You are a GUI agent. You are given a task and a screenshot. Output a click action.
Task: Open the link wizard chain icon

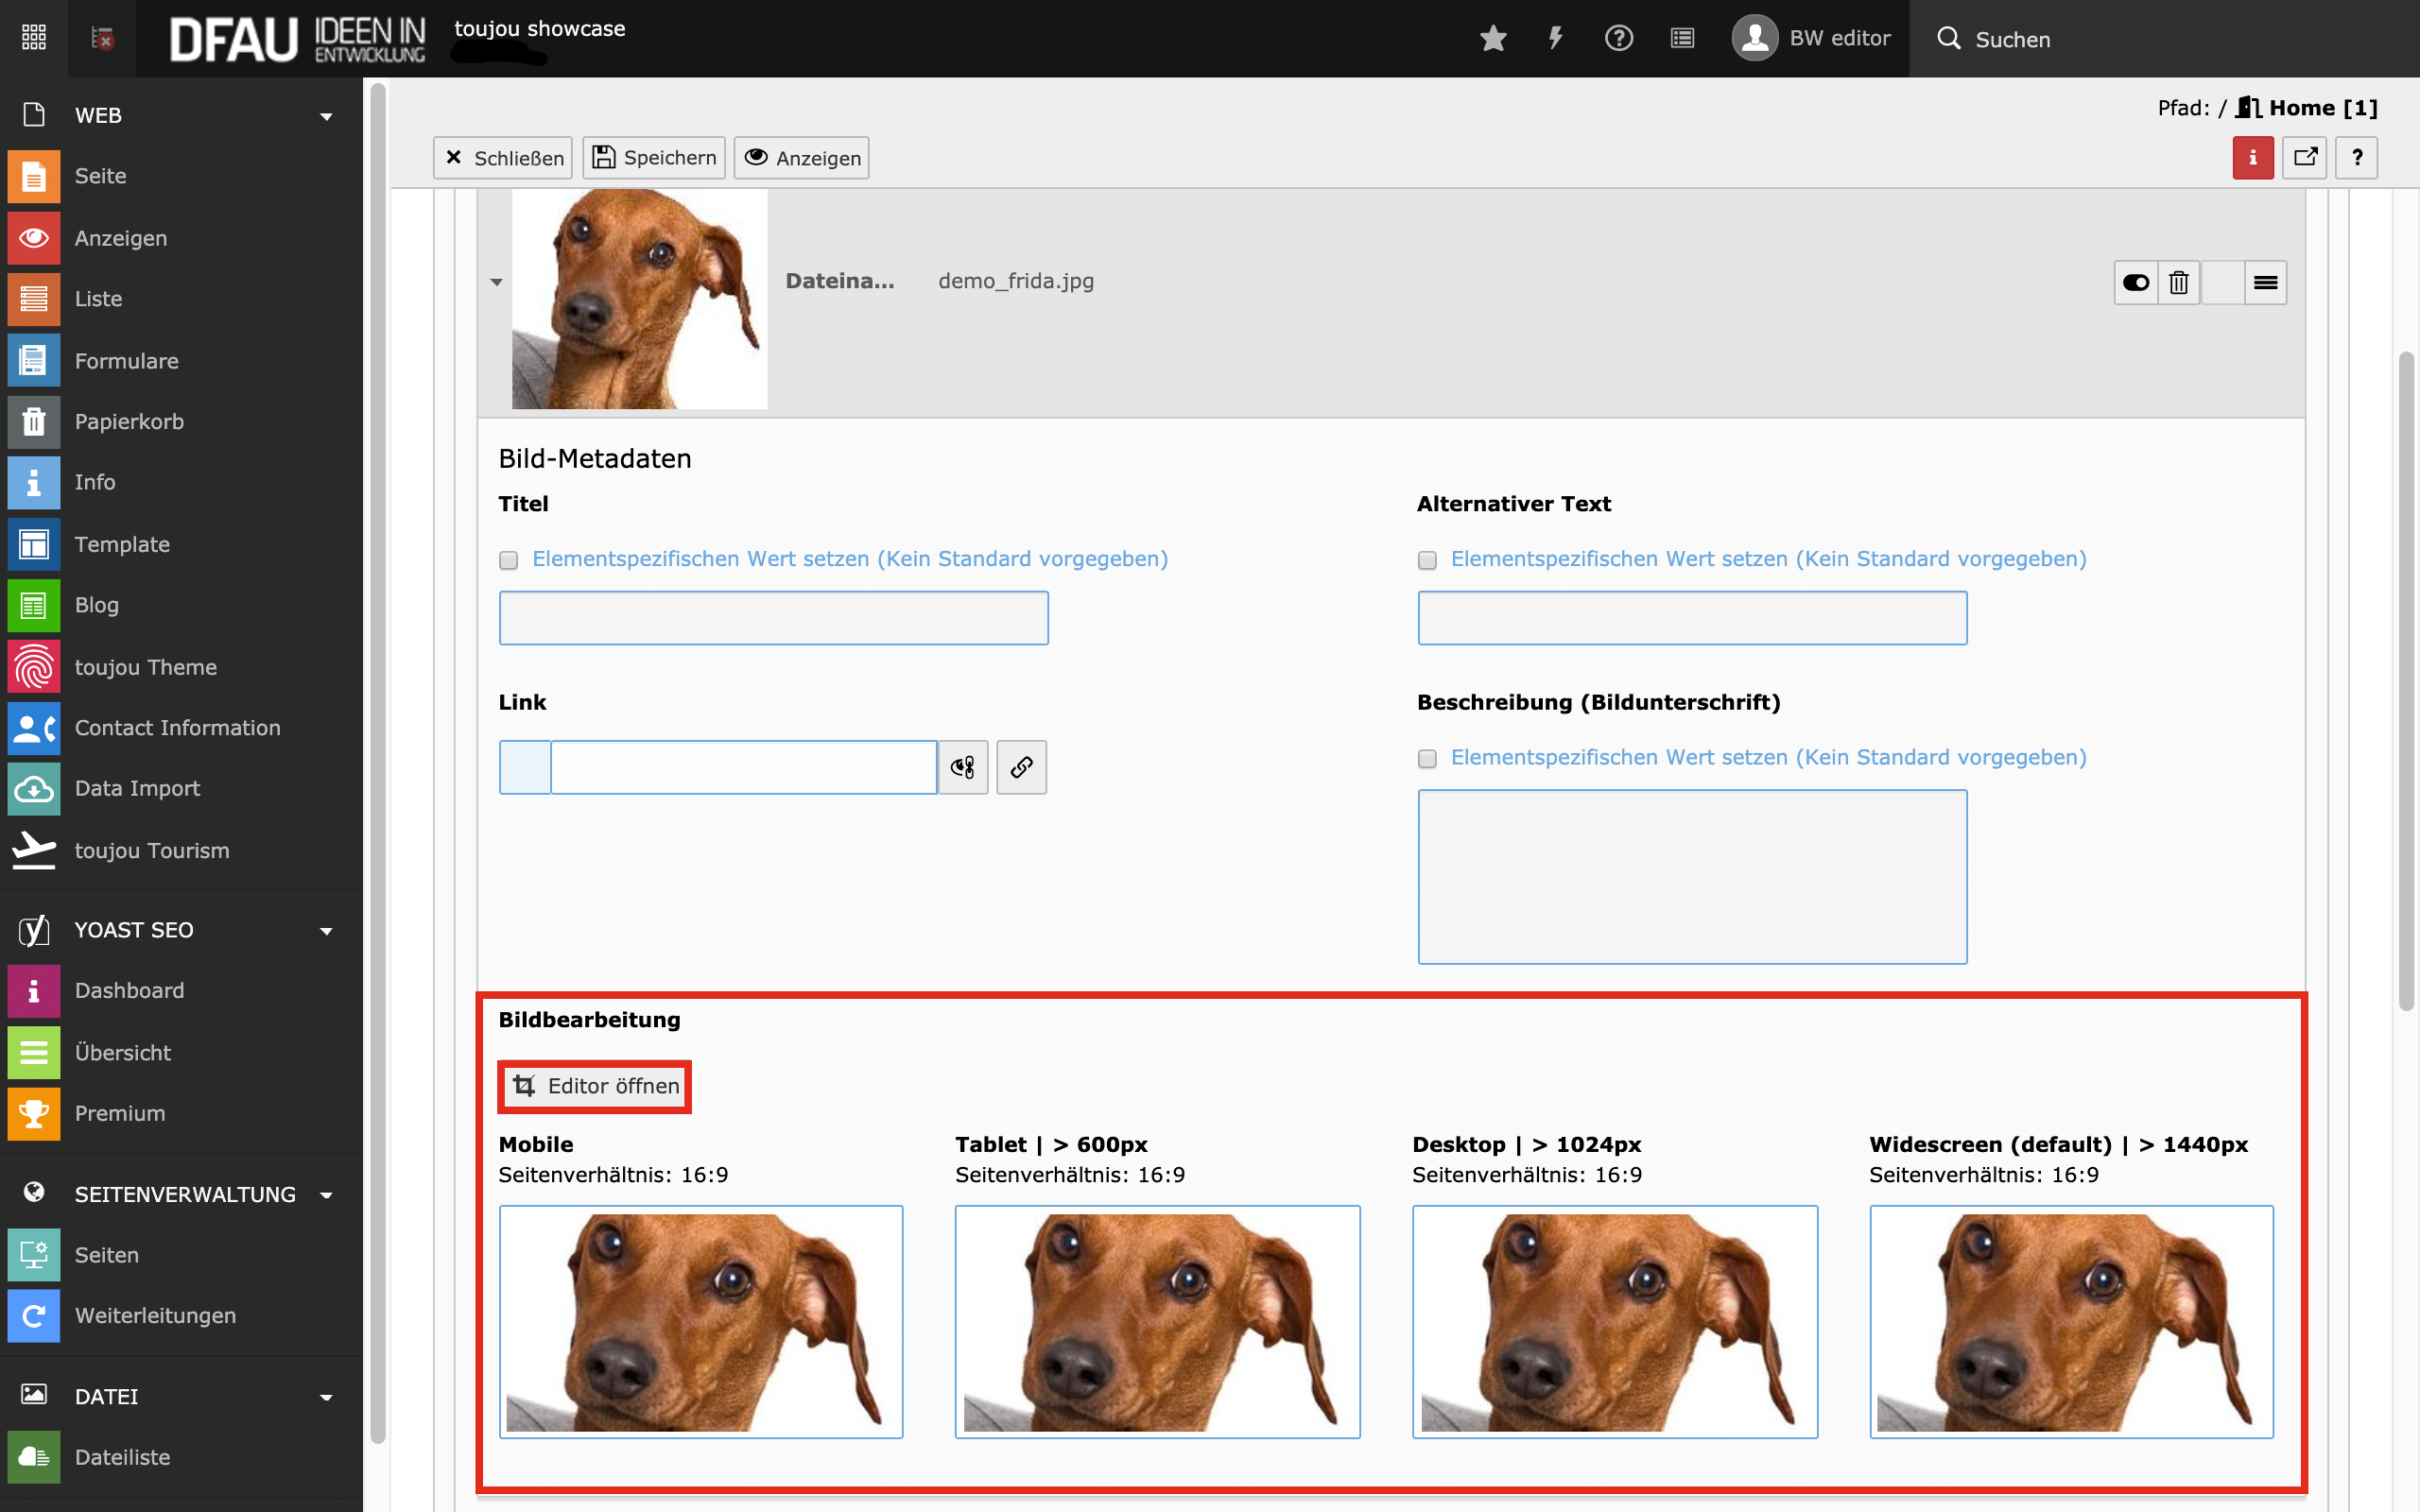coord(1021,767)
